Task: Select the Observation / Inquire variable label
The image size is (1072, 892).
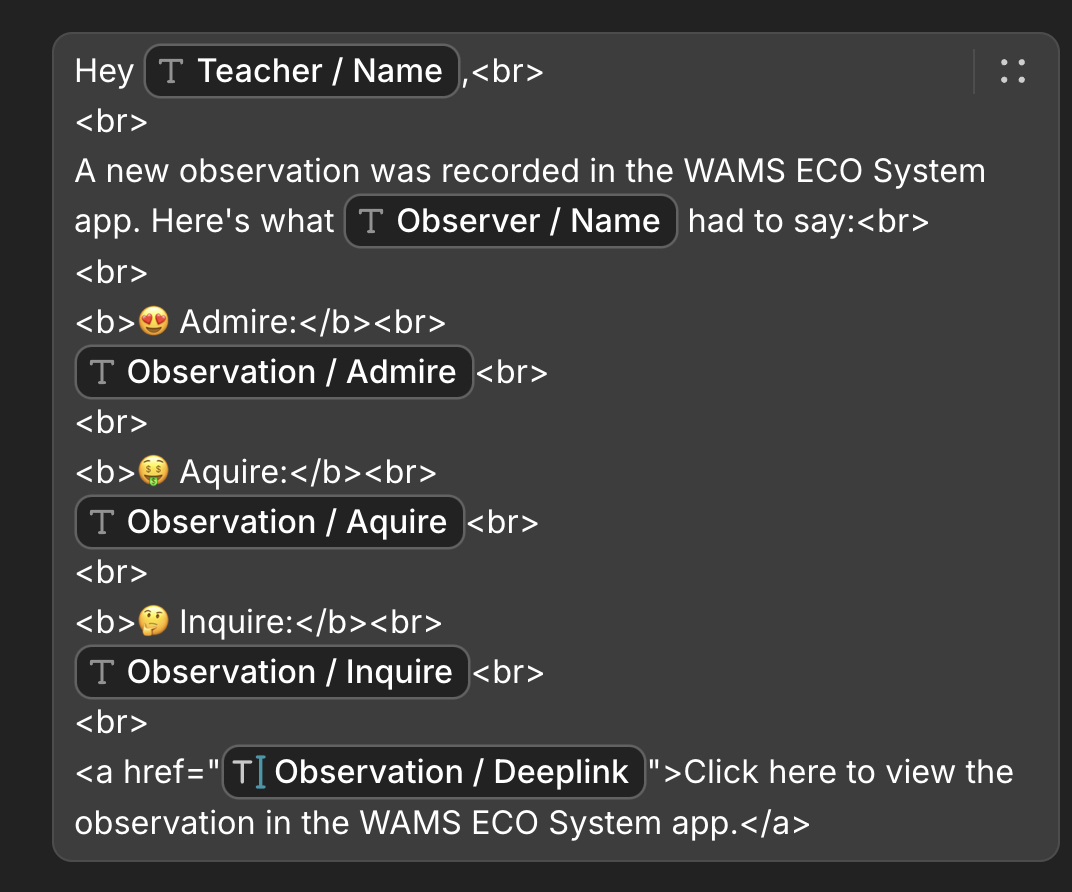Action: pos(290,672)
